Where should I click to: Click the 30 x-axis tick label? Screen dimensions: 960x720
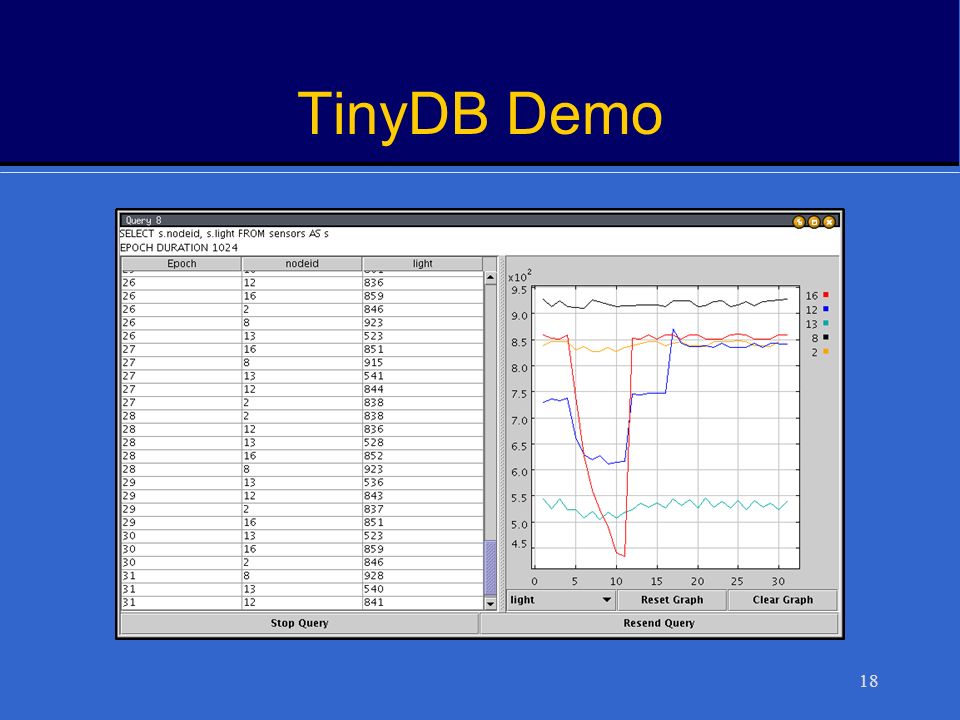click(x=778, y=581)
